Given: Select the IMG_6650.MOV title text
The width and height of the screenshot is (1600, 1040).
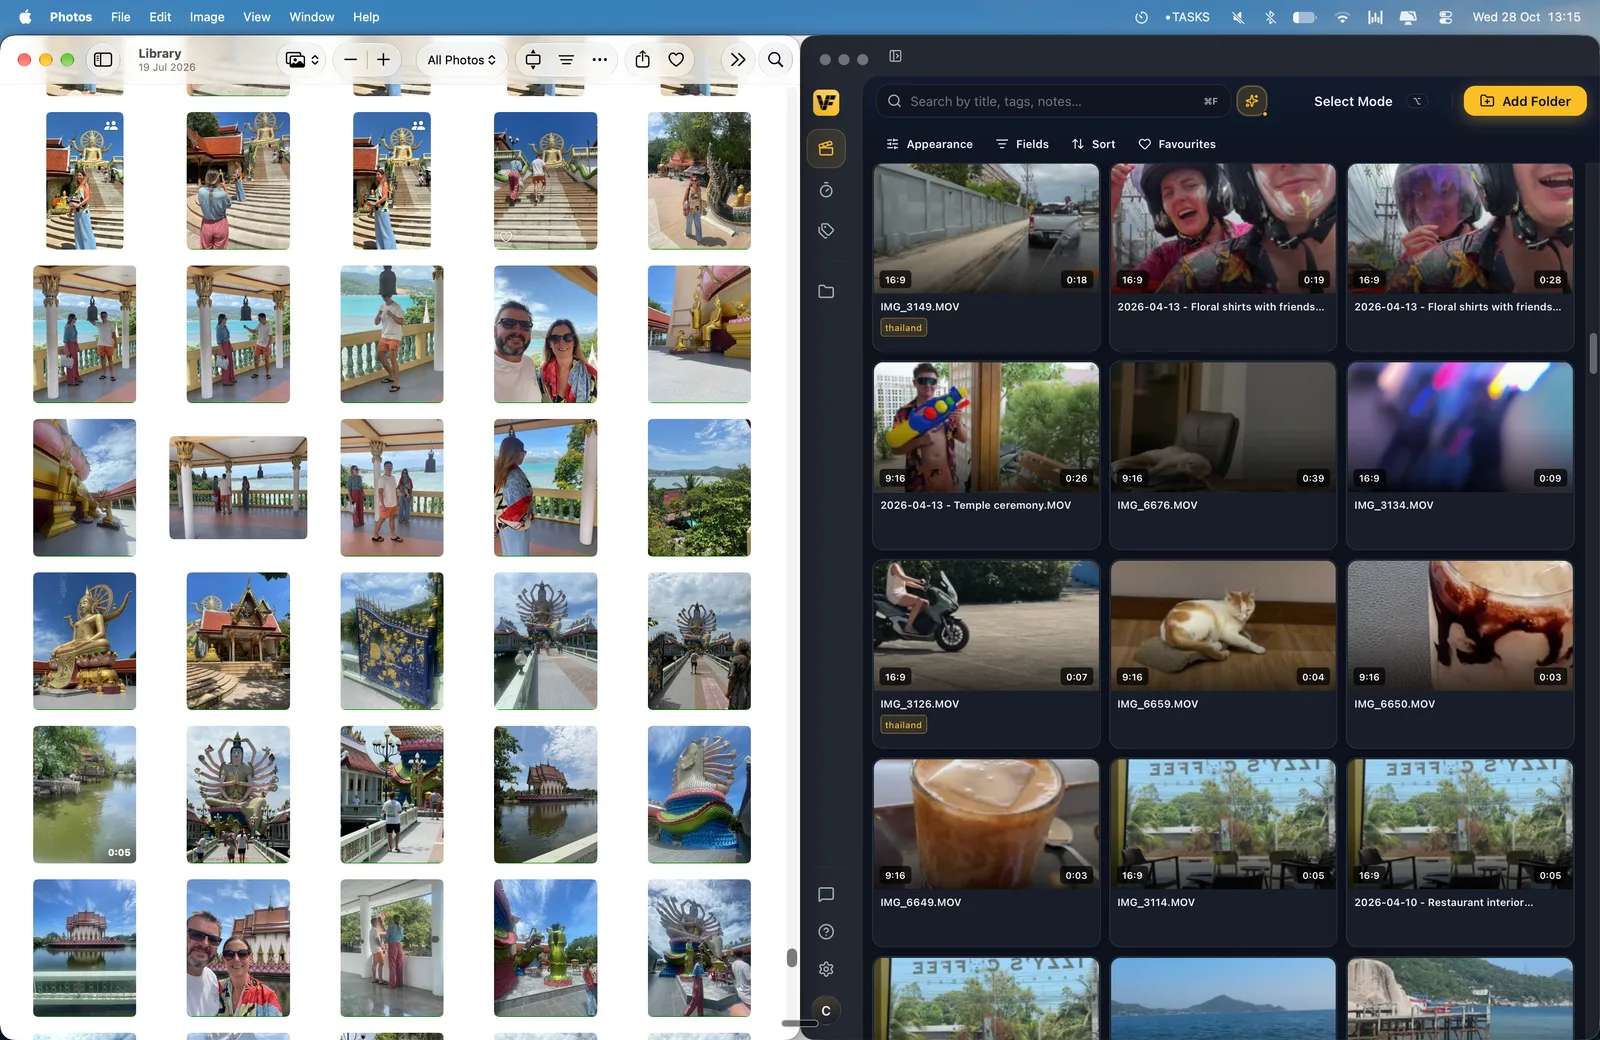Looking at the screenshot, I should point(1394,704).
